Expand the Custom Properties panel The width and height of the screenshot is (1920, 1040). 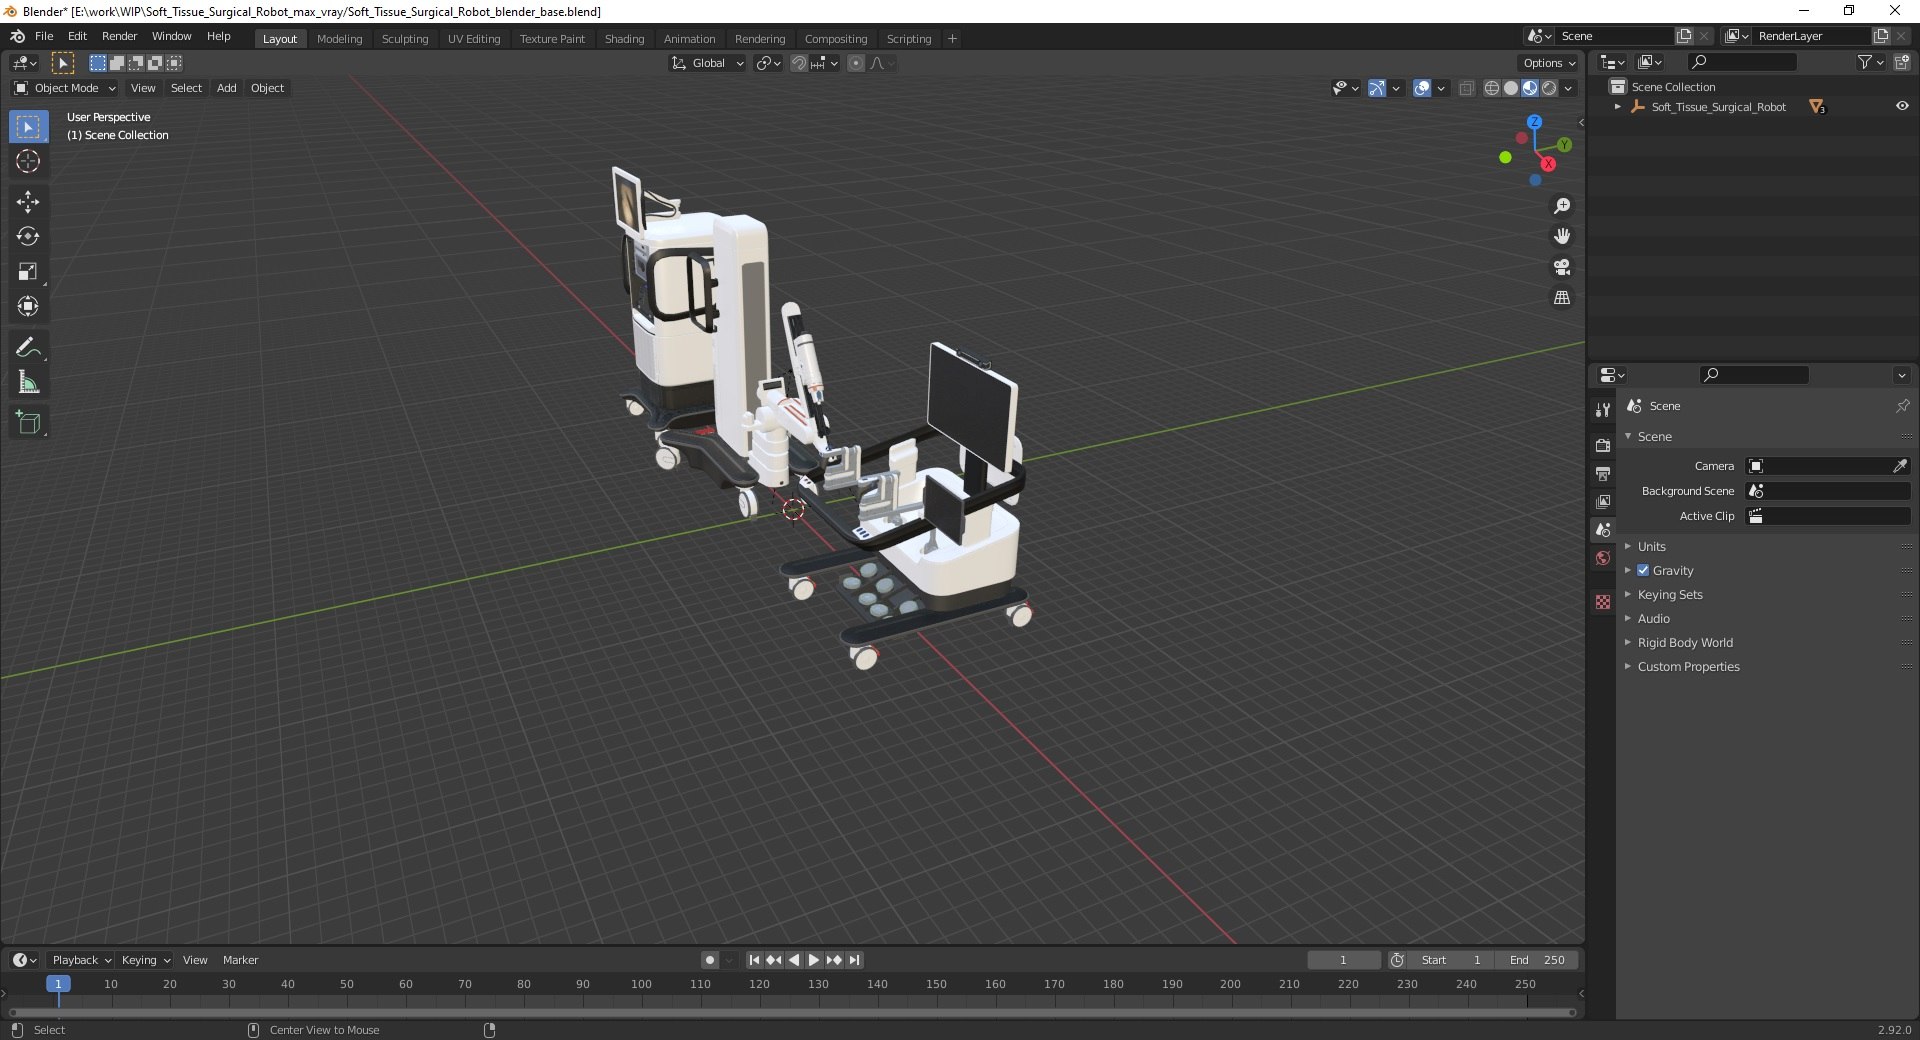coord(1688,666)
